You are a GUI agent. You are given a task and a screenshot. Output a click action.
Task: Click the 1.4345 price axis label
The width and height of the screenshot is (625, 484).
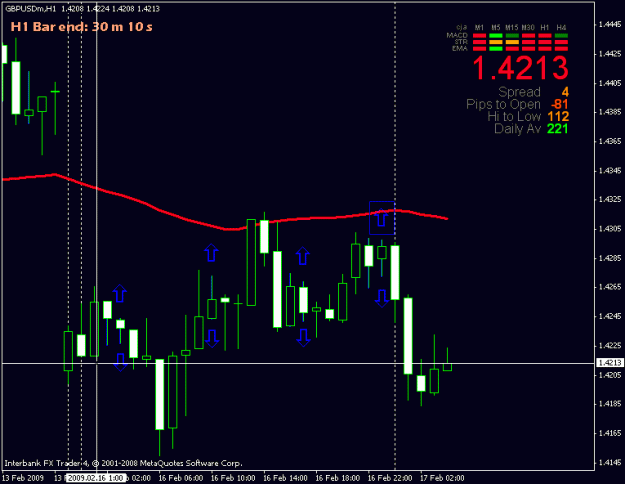coord(610,171)
